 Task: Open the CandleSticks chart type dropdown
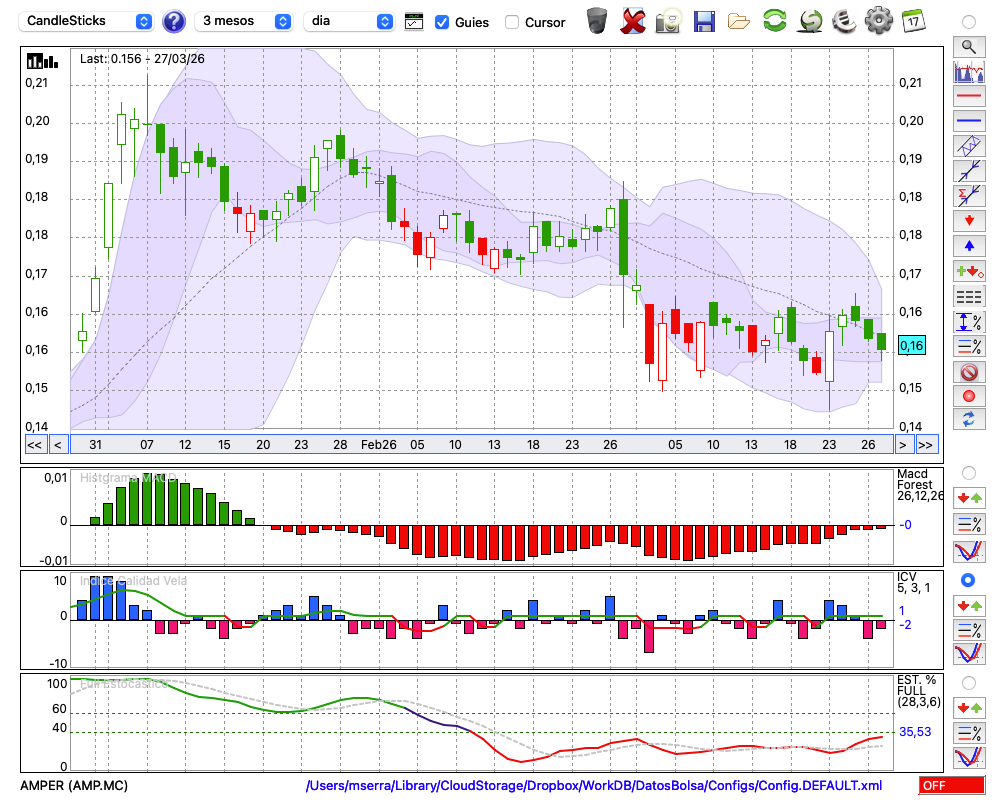pos(88,21)
